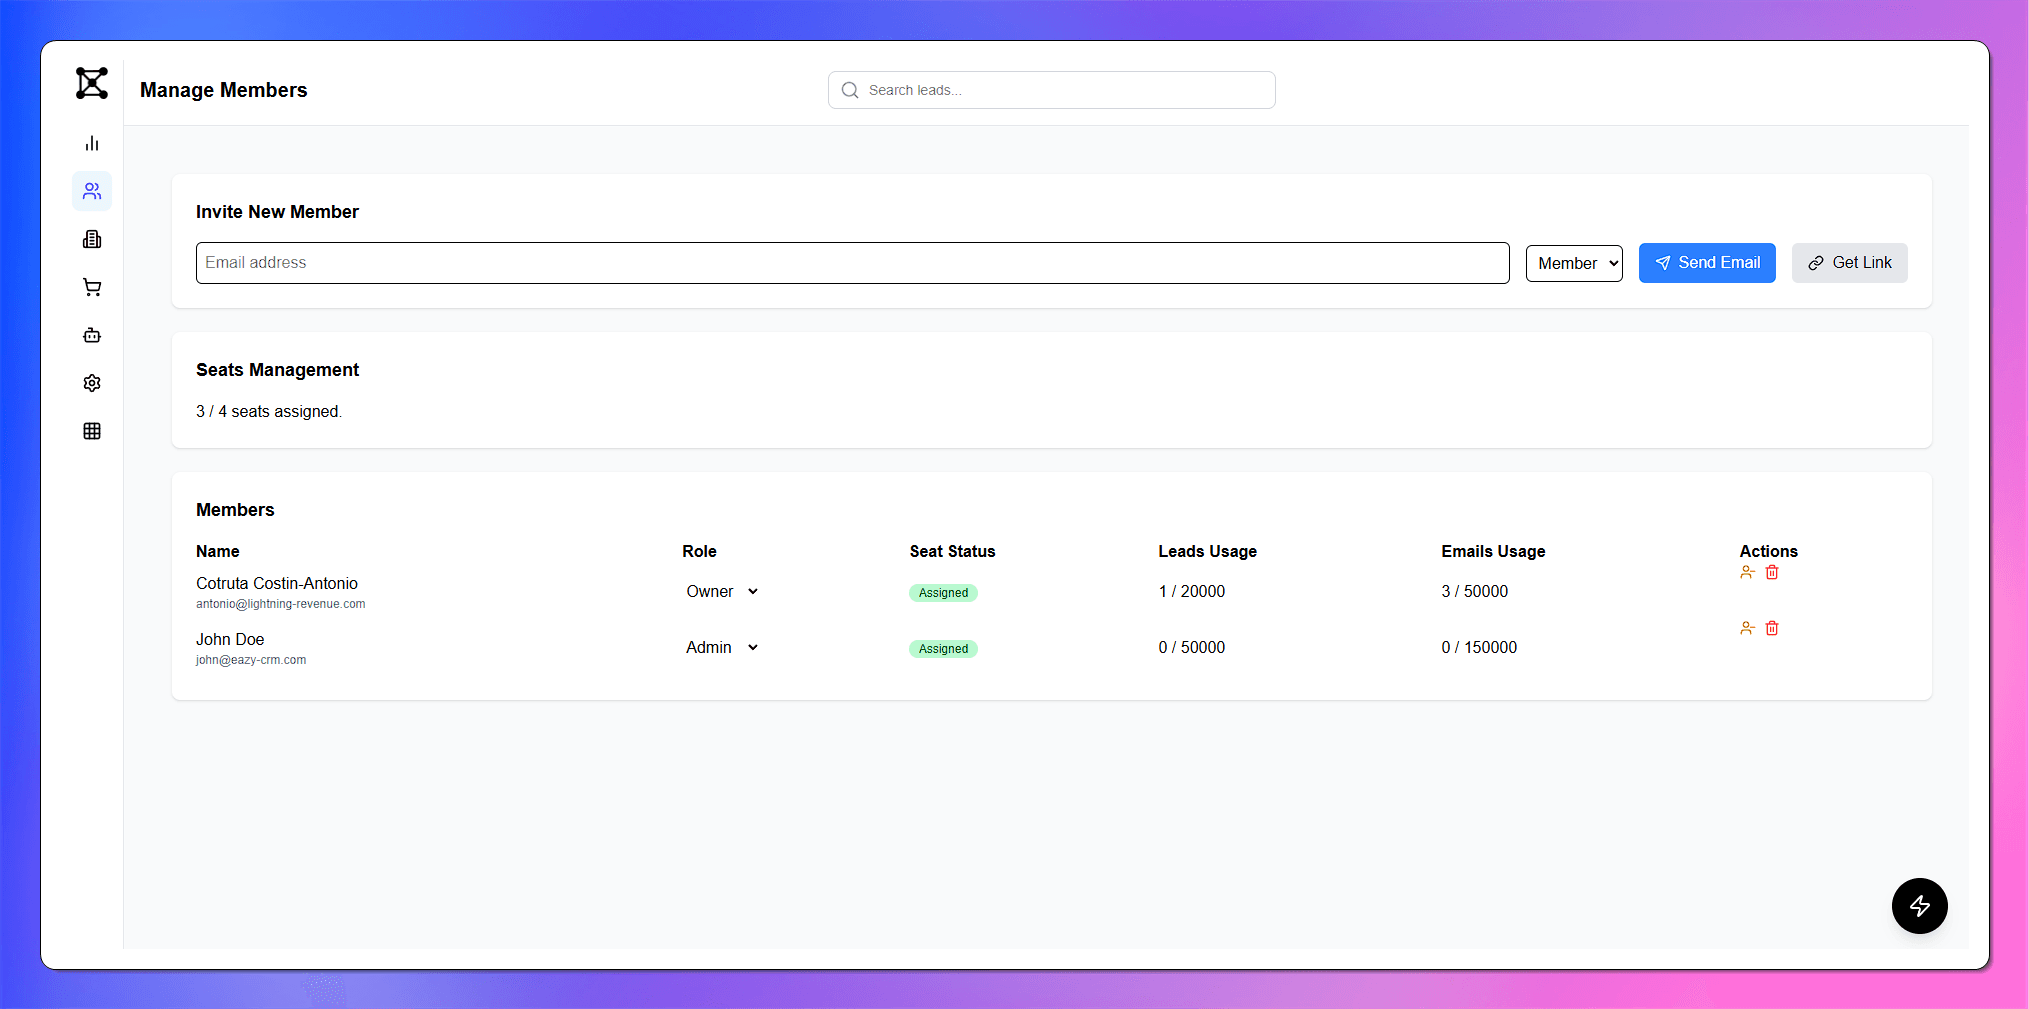Click the Send Email button
The image size is (2029, 1009).
click(1707, 263)
